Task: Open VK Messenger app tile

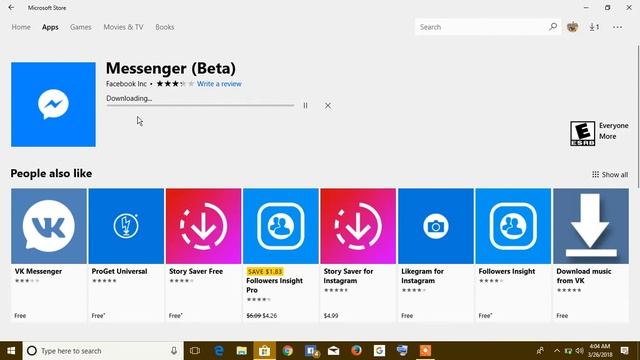Action: pyautogui.click(x=49, y=255)
